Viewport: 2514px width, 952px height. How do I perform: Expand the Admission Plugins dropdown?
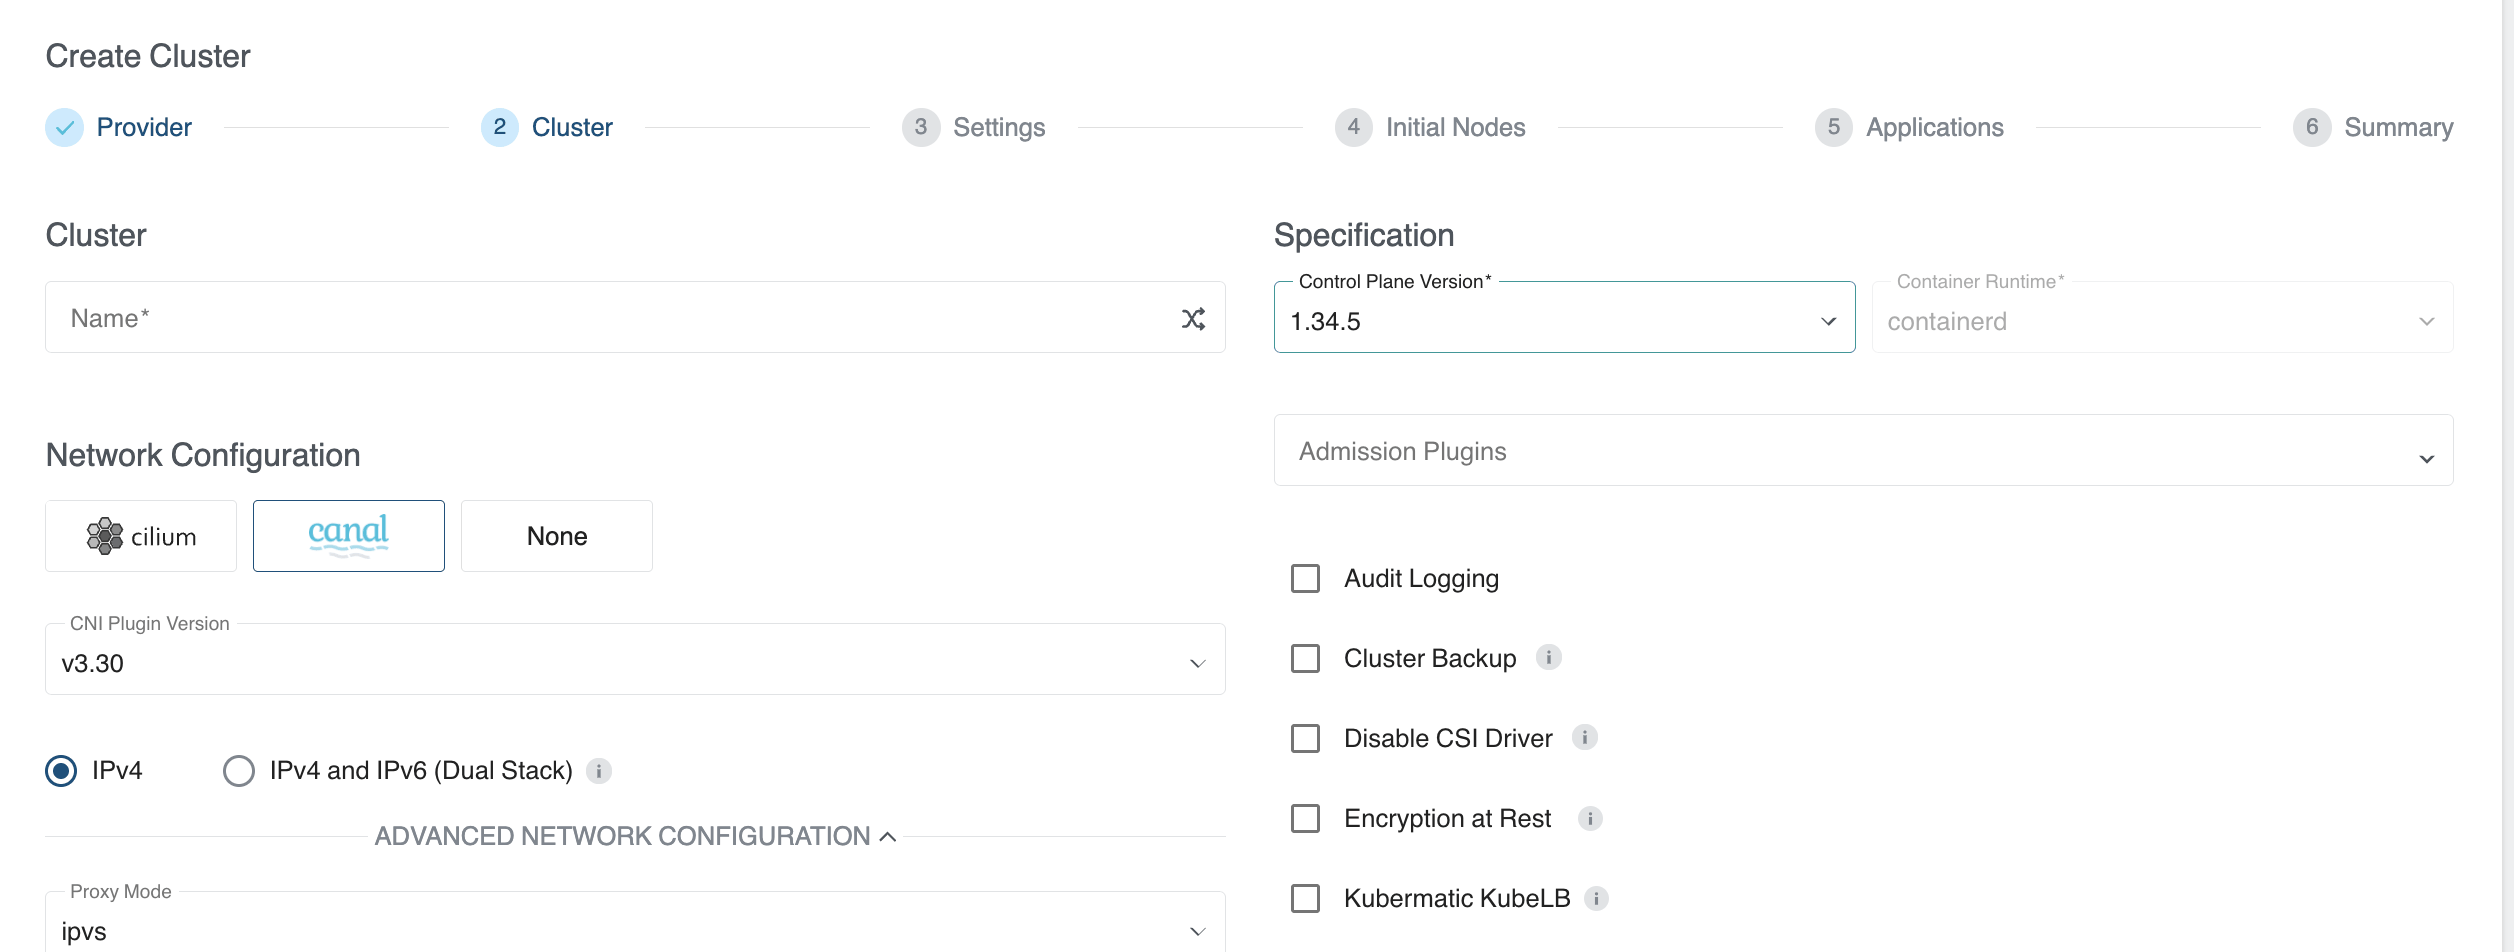click(x=1862, y=452)
